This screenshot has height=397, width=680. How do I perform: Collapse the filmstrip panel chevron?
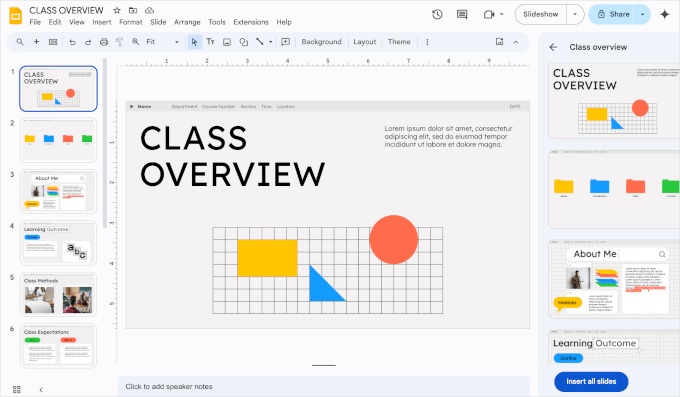click(x=41, y=390)
